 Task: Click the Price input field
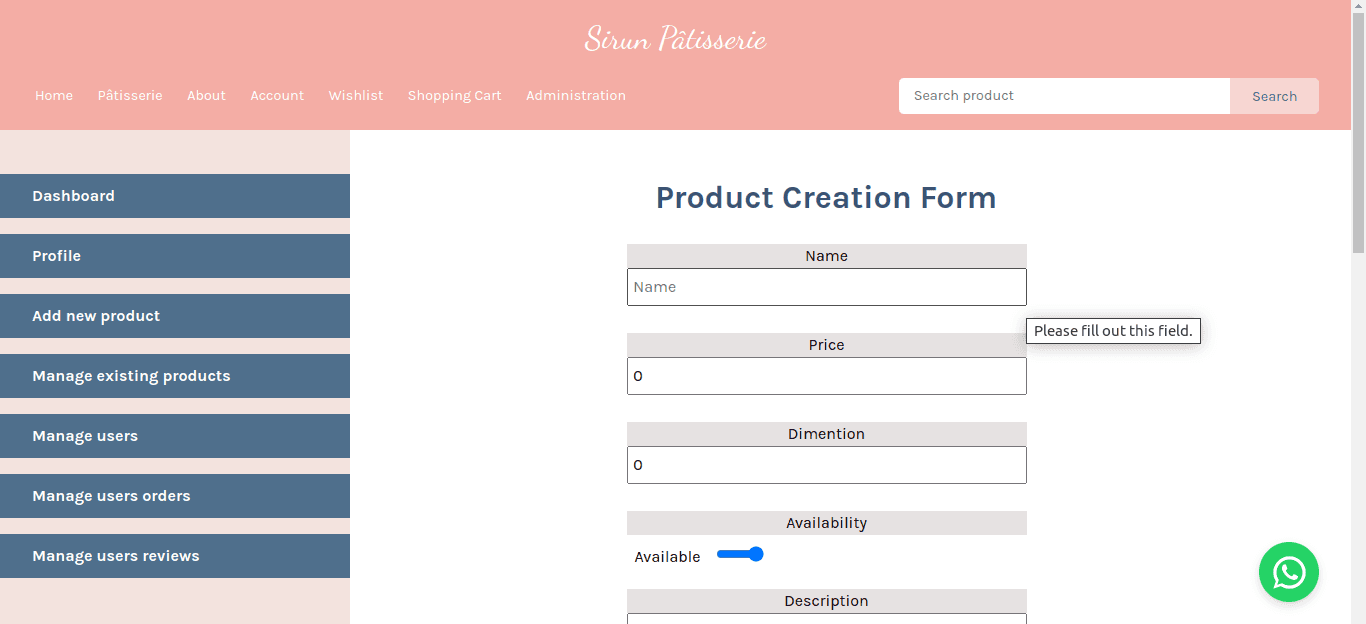pyautogui.click(x=826, y=376)
